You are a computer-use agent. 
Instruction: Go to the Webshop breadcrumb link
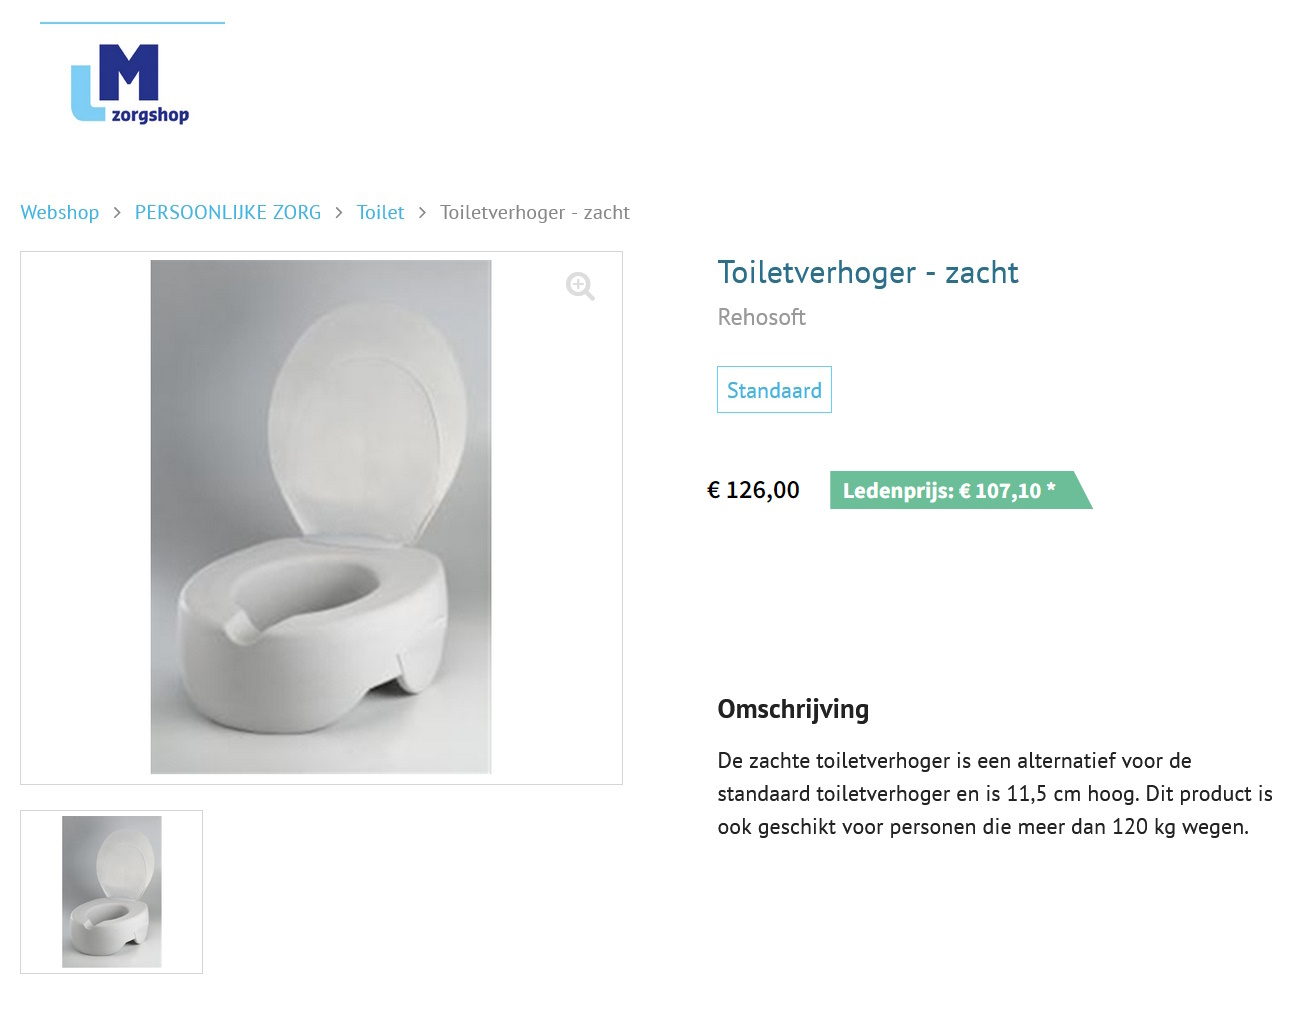tap(60, 212)
